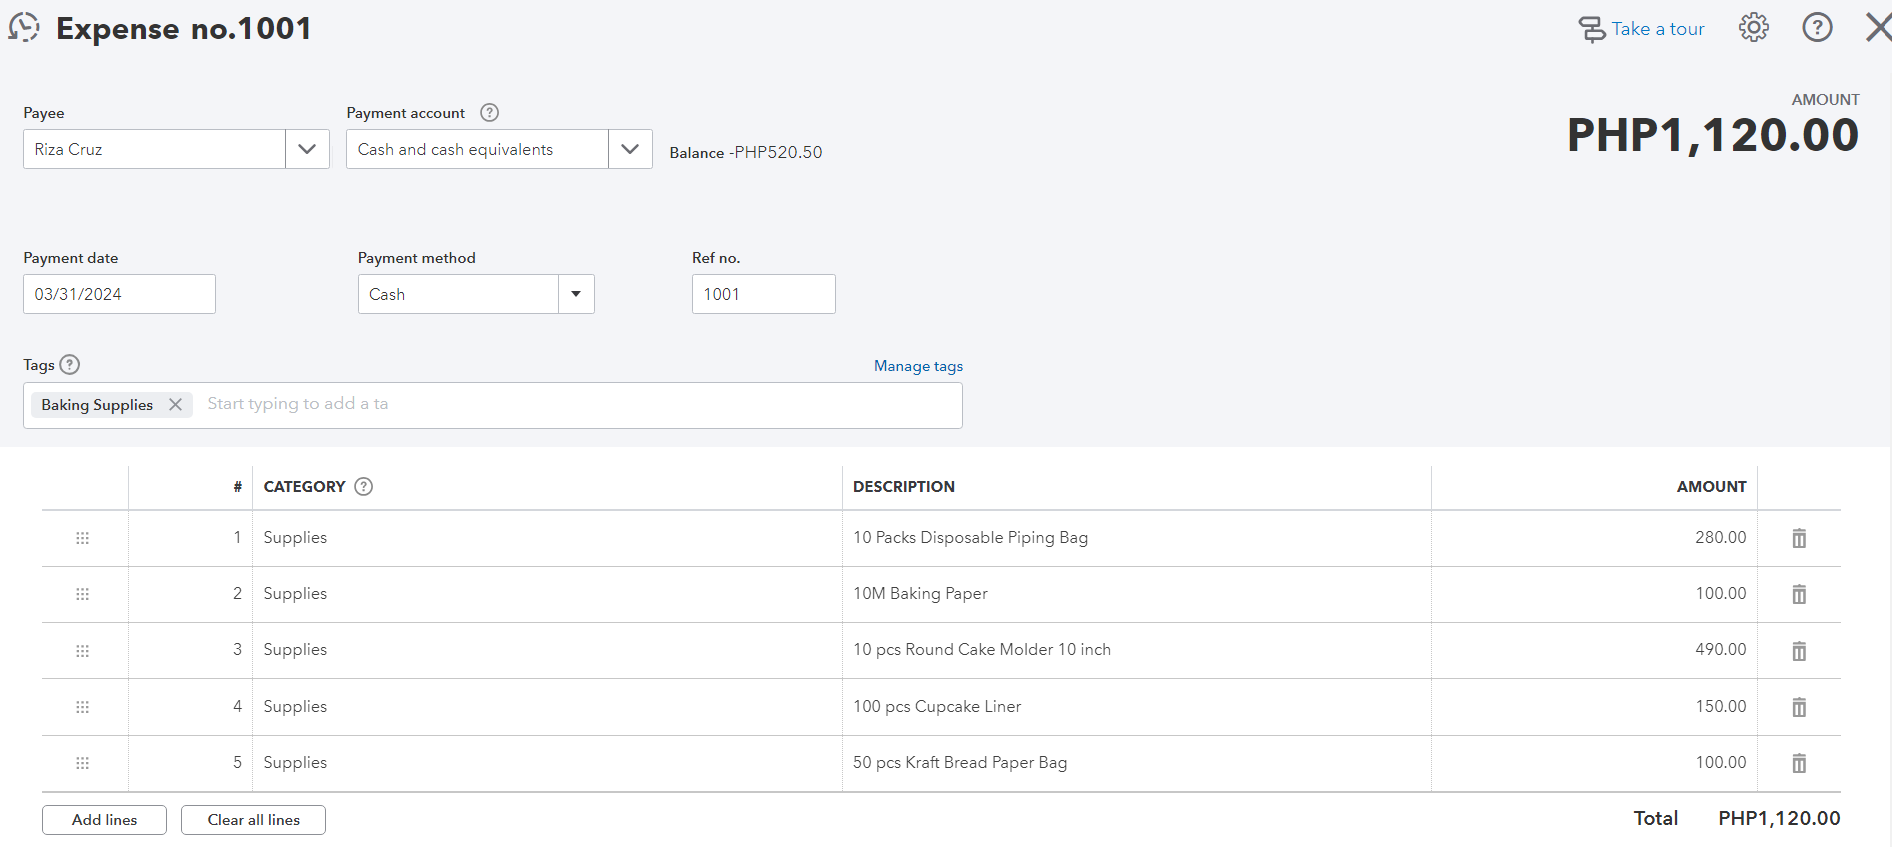
Task: Click the Payment account help icon
Action: pyautogui.click(x=489, y=113)
